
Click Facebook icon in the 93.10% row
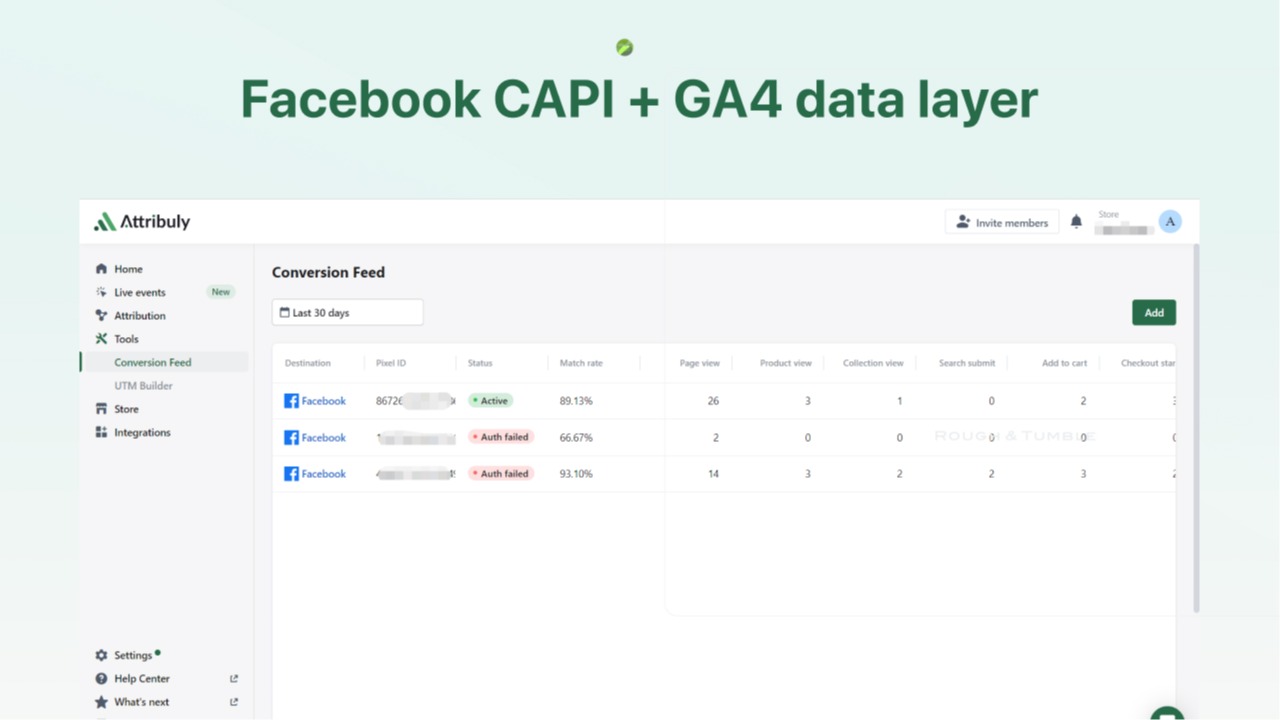click(291, 474)
